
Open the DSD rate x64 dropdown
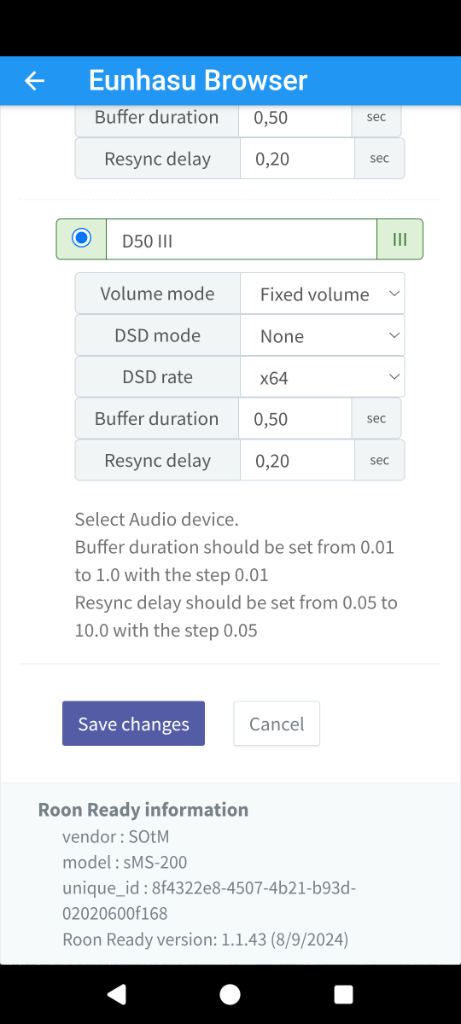323,377
